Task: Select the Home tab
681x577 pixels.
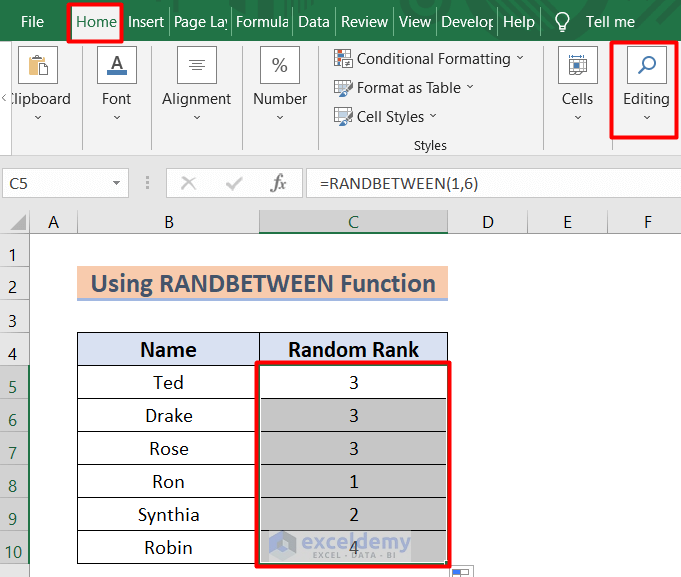Action: 96,22
